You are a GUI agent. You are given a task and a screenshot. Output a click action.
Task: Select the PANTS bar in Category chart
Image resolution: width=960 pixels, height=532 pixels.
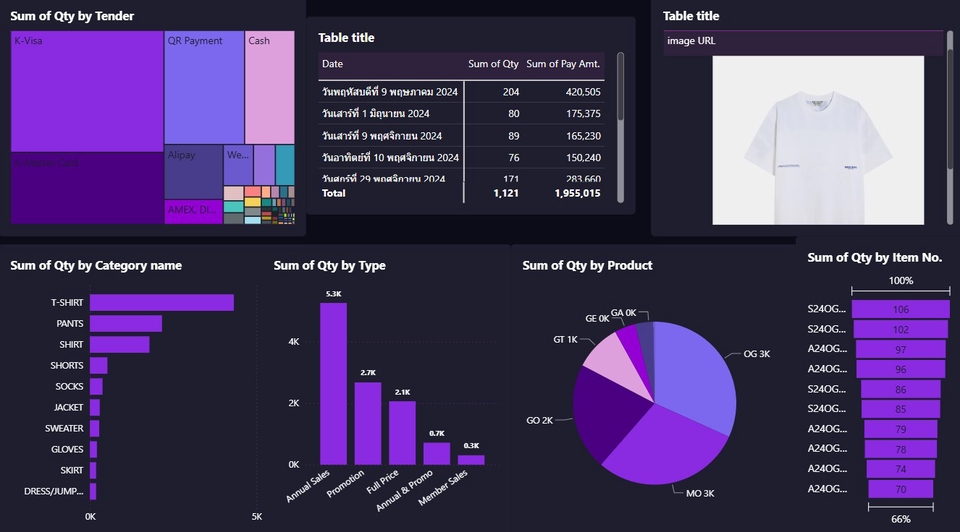click(x=125, y=324)
